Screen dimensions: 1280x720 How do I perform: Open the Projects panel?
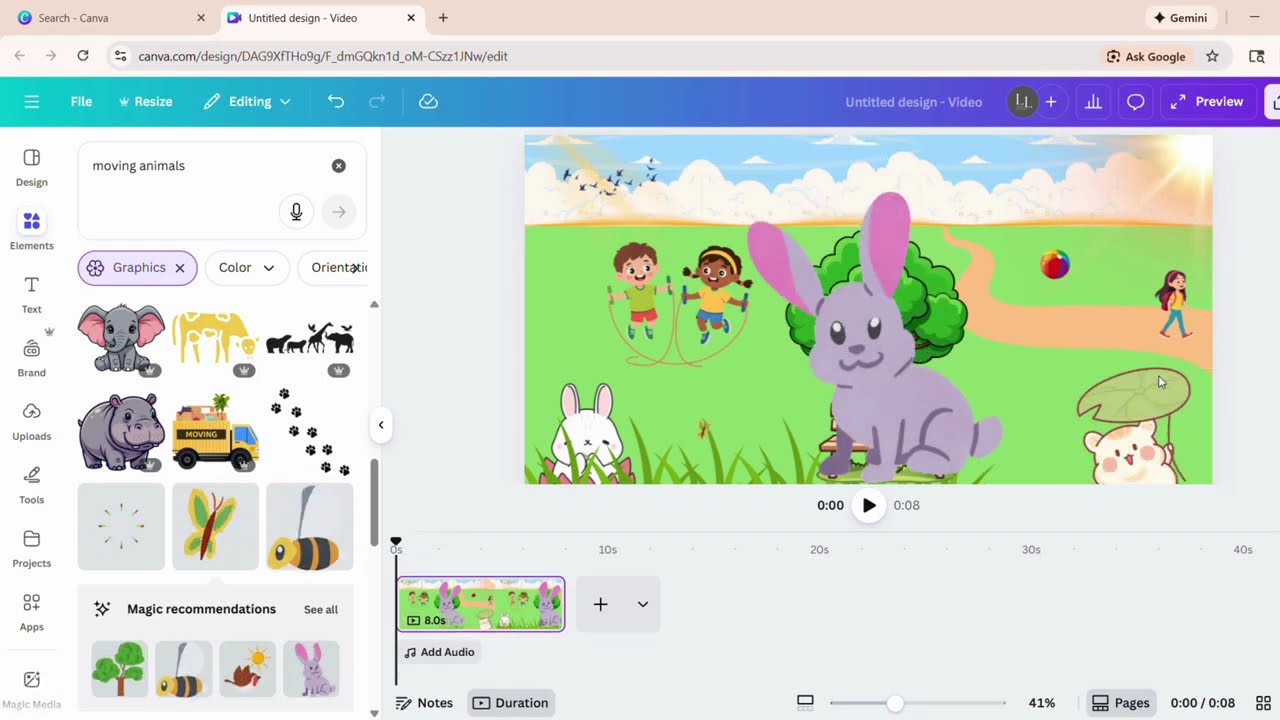click(x=32, y=549)
